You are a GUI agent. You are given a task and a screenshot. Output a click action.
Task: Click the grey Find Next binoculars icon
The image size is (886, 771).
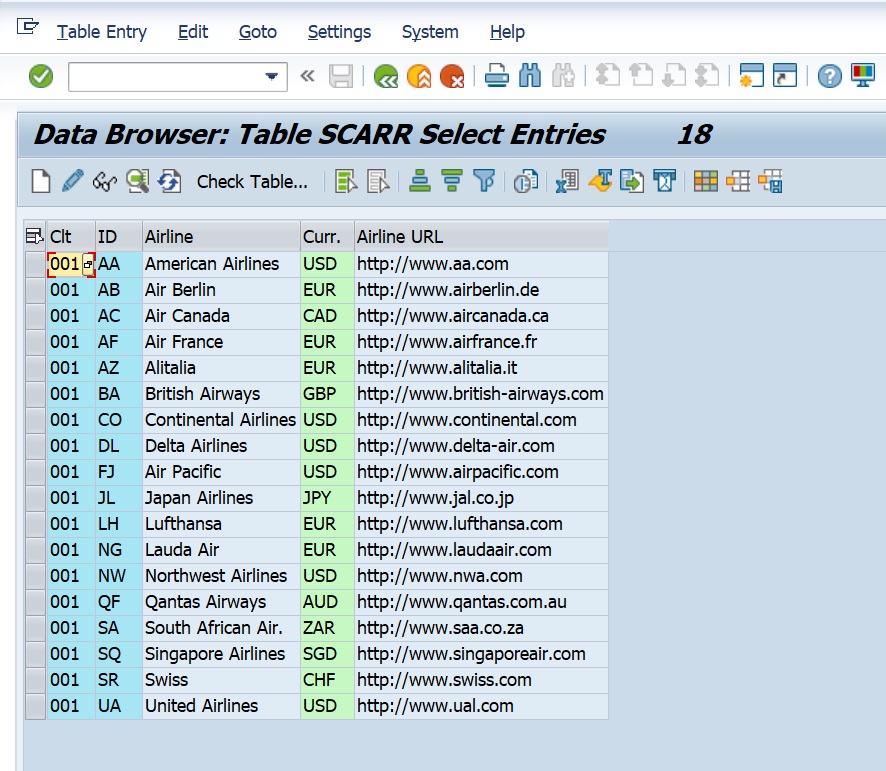pyautogui.click(x=563, y=76)
